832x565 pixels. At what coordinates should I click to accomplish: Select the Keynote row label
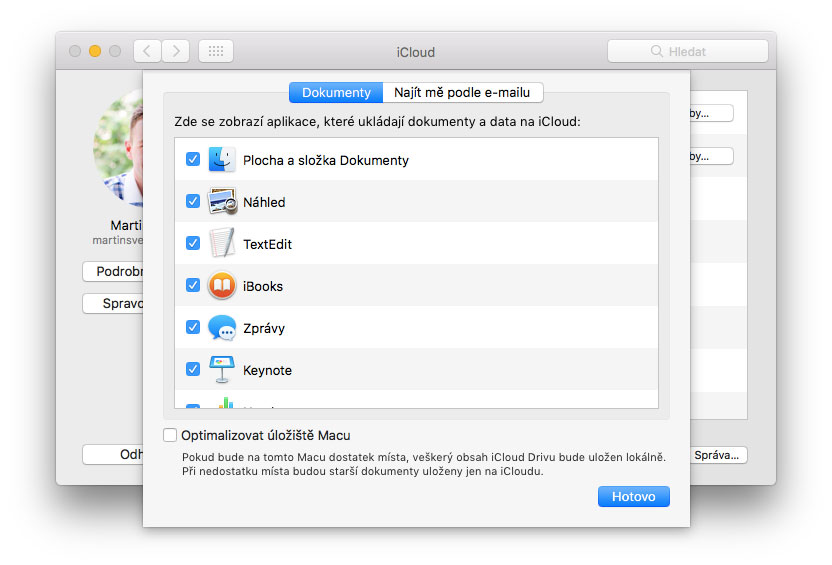point(267,370)
